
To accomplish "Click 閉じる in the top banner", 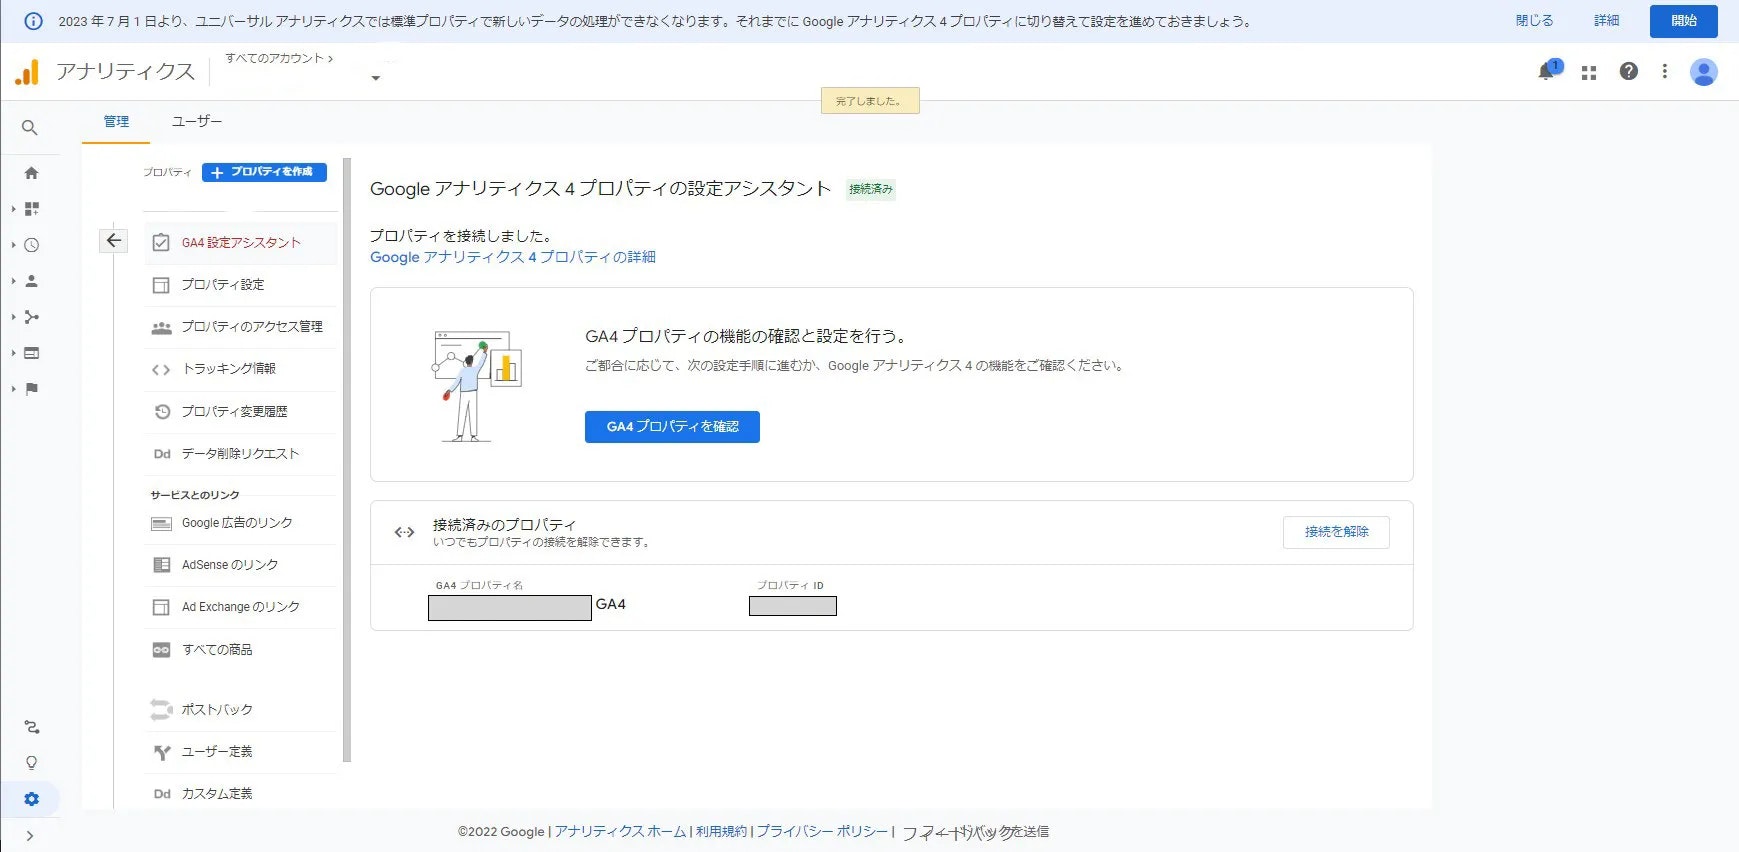I will (1534, 21).
